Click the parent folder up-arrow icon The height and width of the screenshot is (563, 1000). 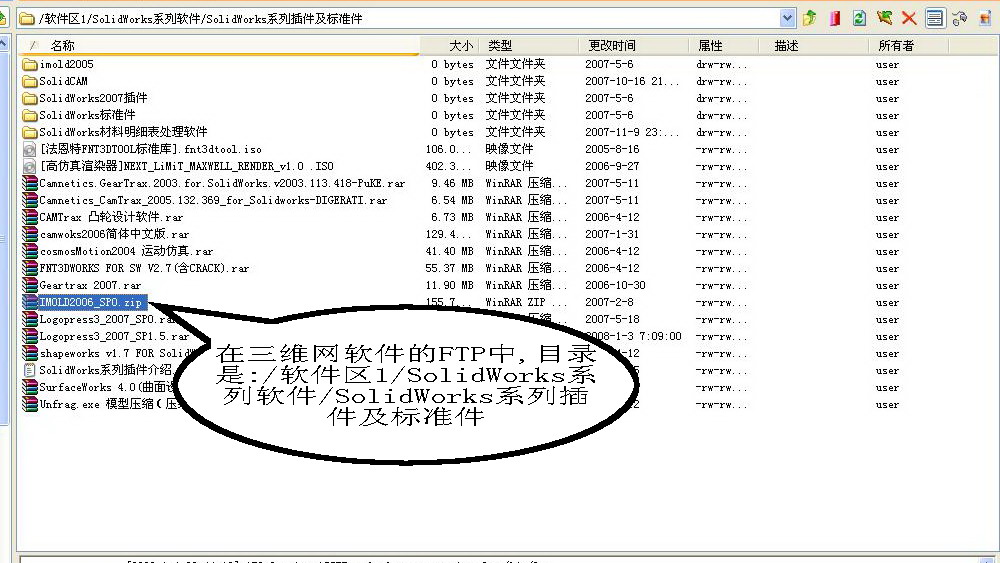[810, 18]
